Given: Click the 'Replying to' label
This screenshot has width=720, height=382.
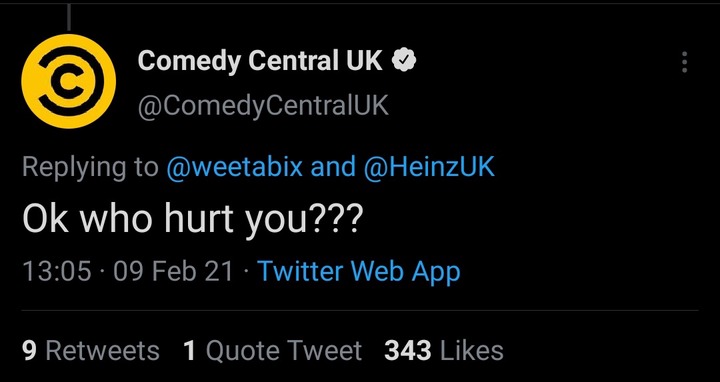Looking at the screenshot, I should point(90,168).
